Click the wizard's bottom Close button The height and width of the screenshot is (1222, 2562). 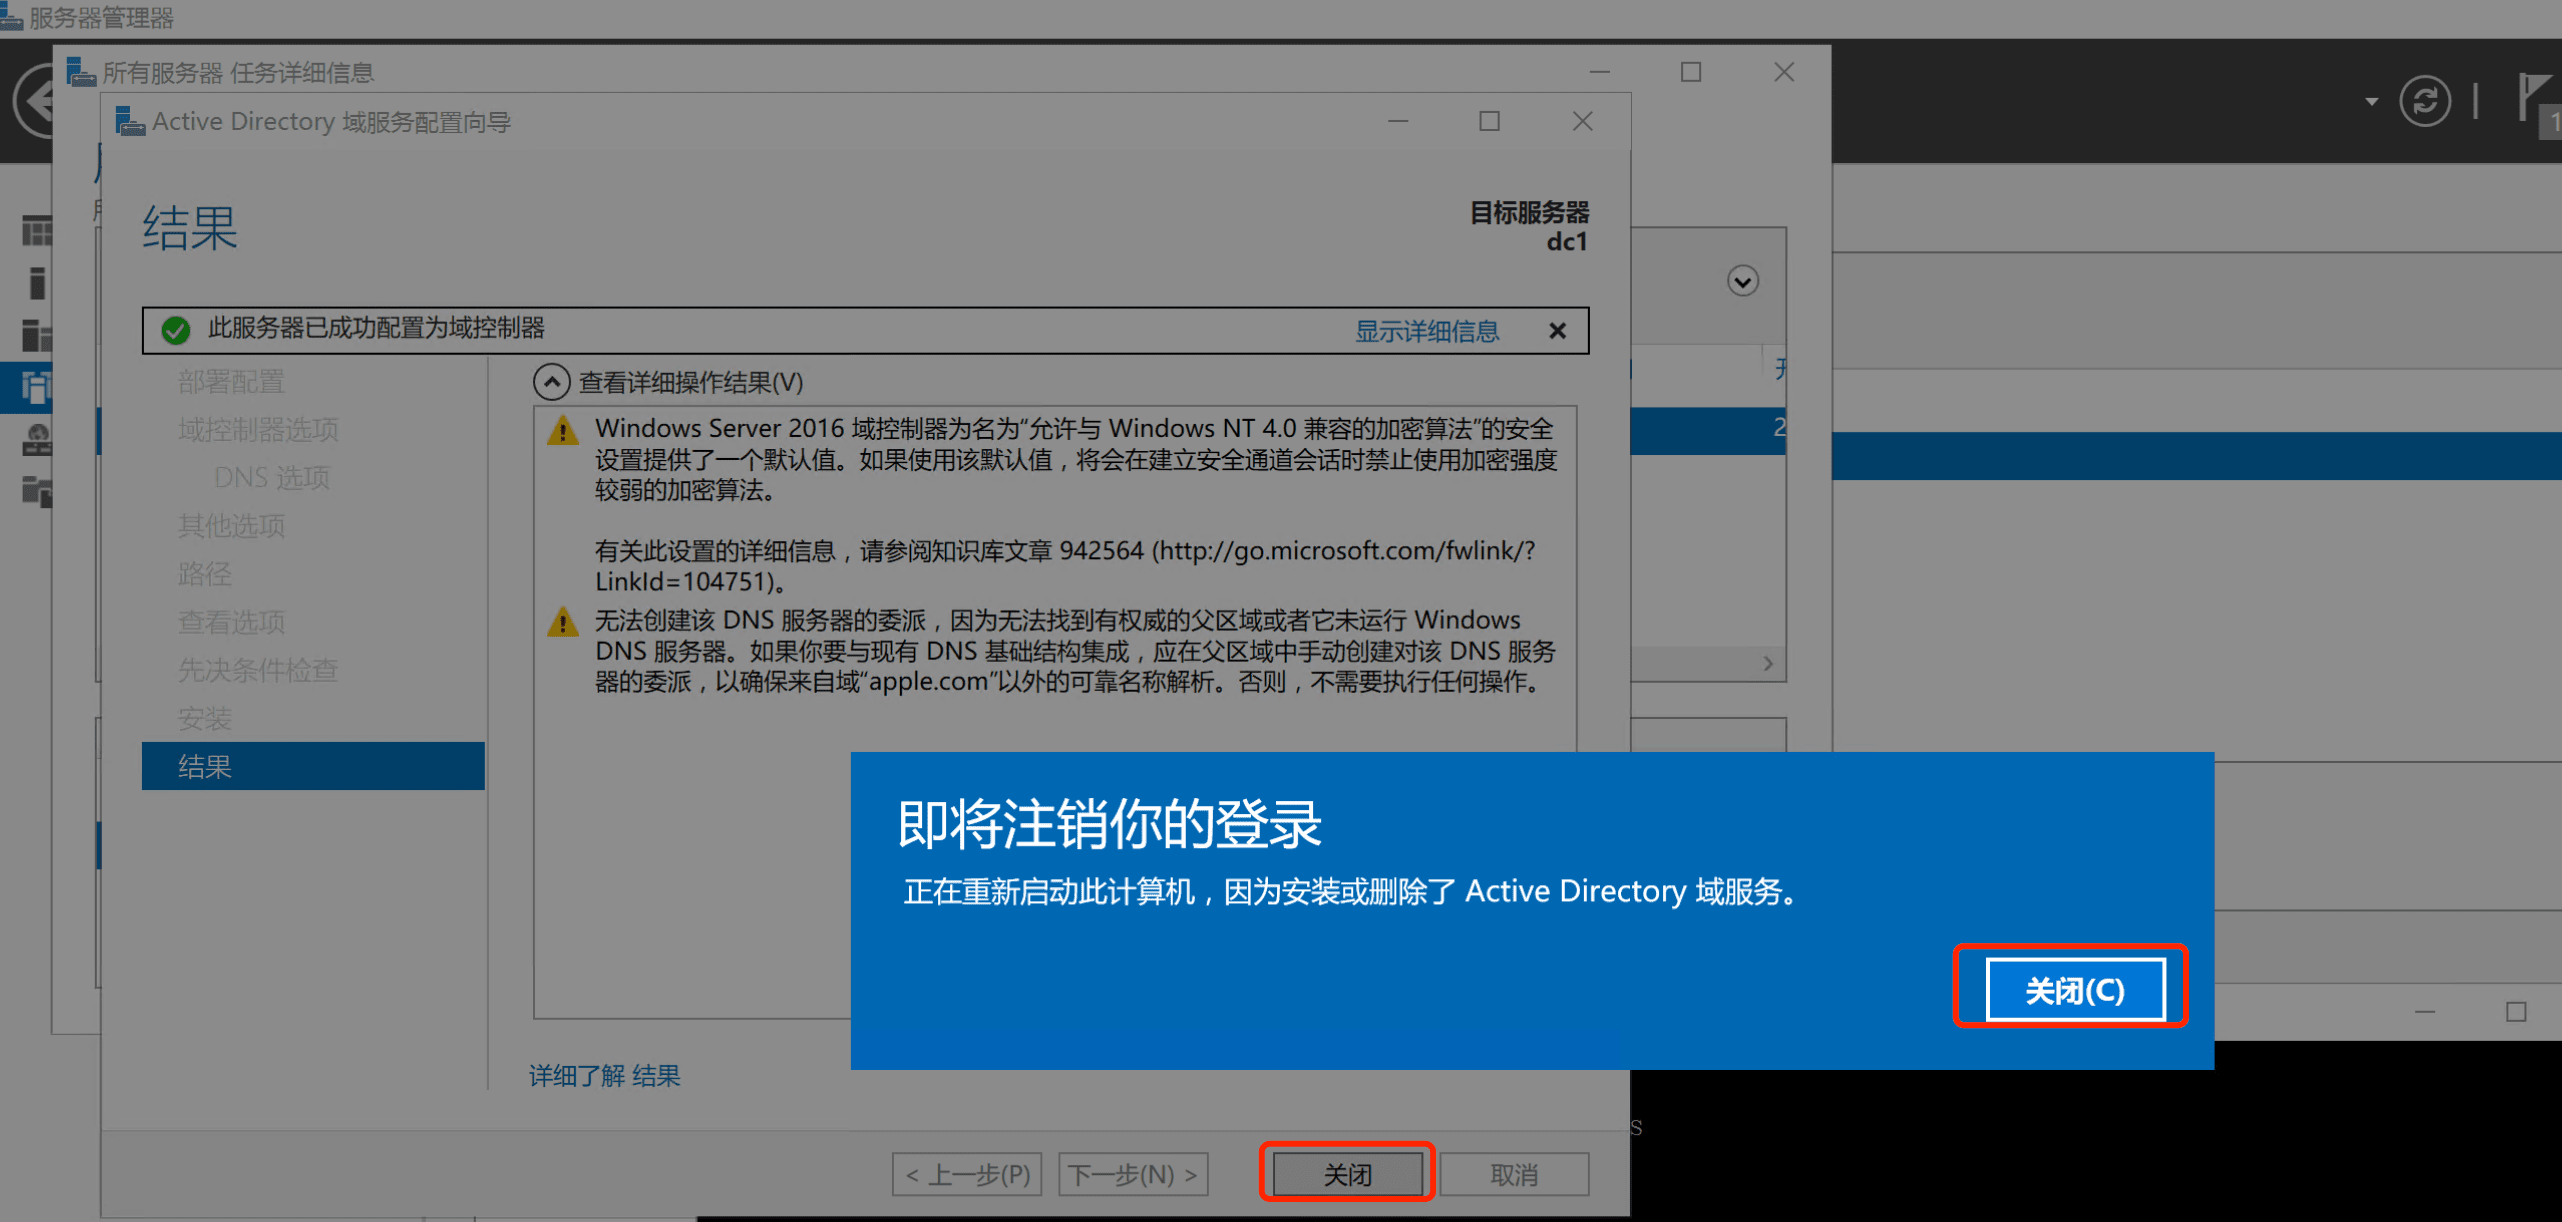point(1346,1174)
